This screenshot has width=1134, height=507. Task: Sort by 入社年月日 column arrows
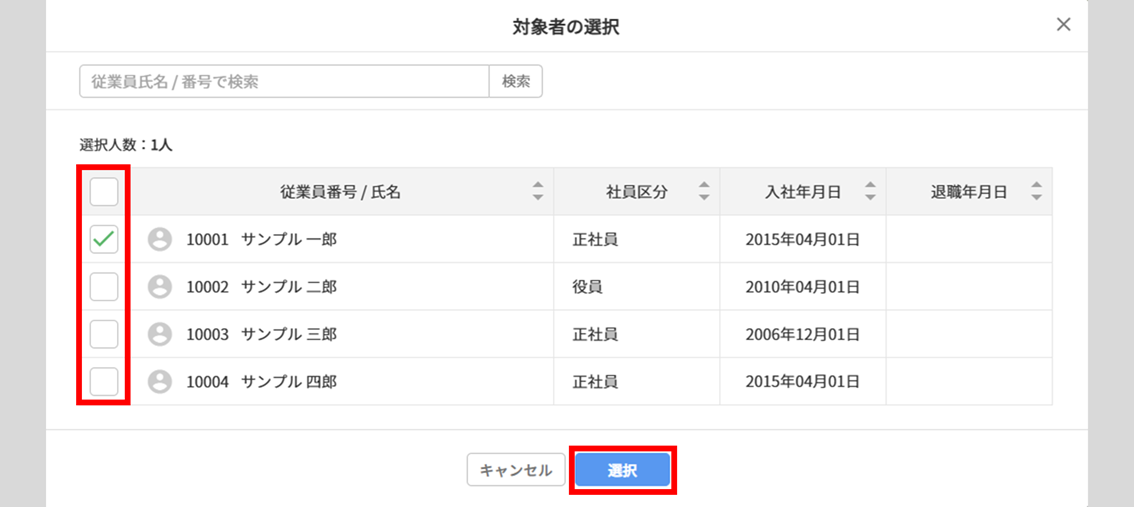pyautogui.click(x=870, y=192)
